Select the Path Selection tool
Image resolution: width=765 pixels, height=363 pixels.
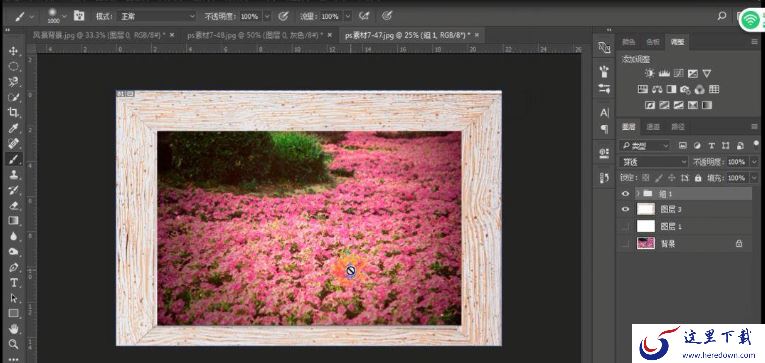[13, 298]
